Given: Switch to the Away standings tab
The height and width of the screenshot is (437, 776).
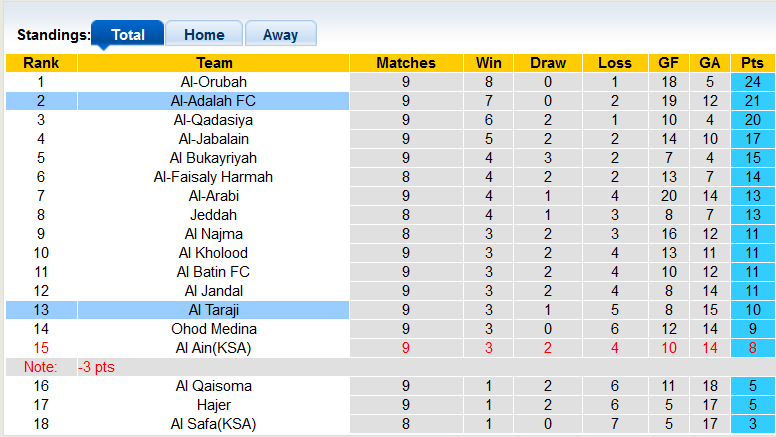Looking at the screenshot, I should point(280,34).
